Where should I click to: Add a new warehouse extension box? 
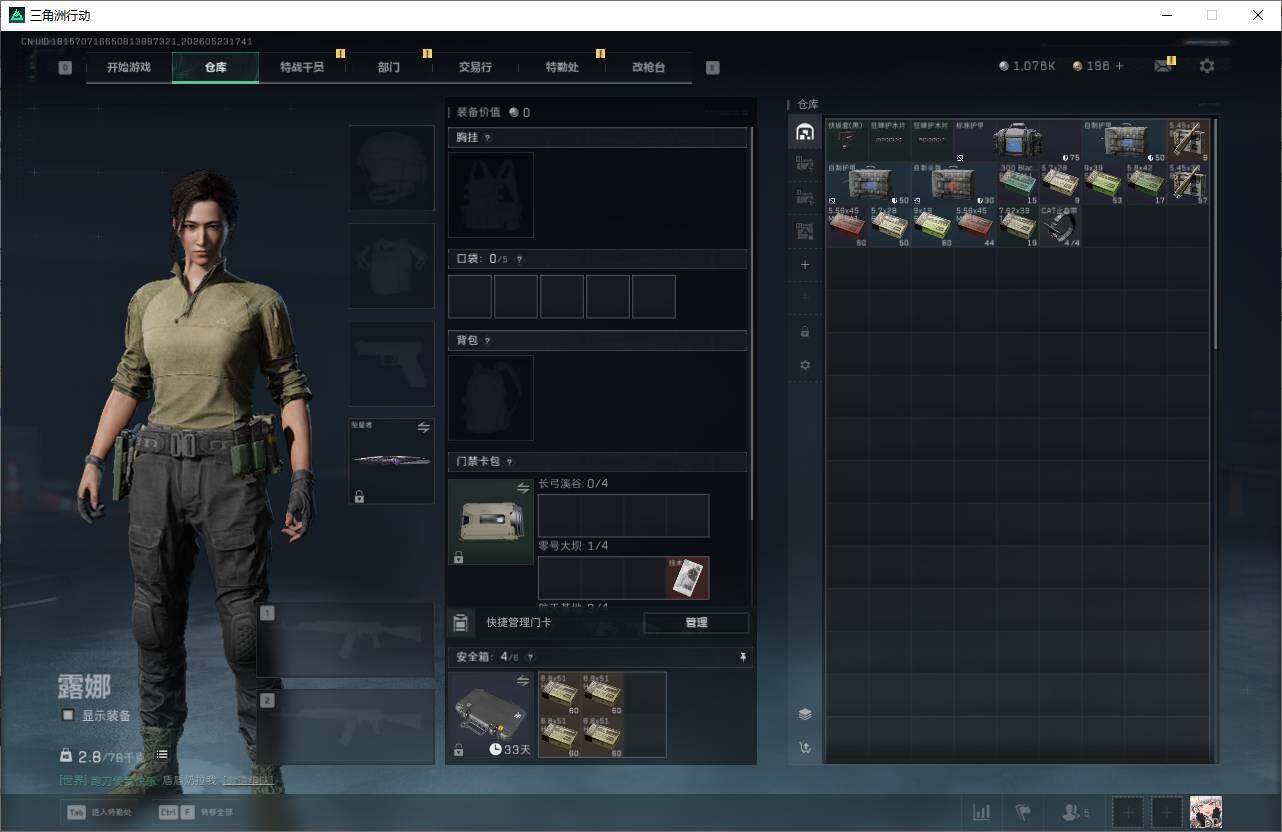coord(805,265)
